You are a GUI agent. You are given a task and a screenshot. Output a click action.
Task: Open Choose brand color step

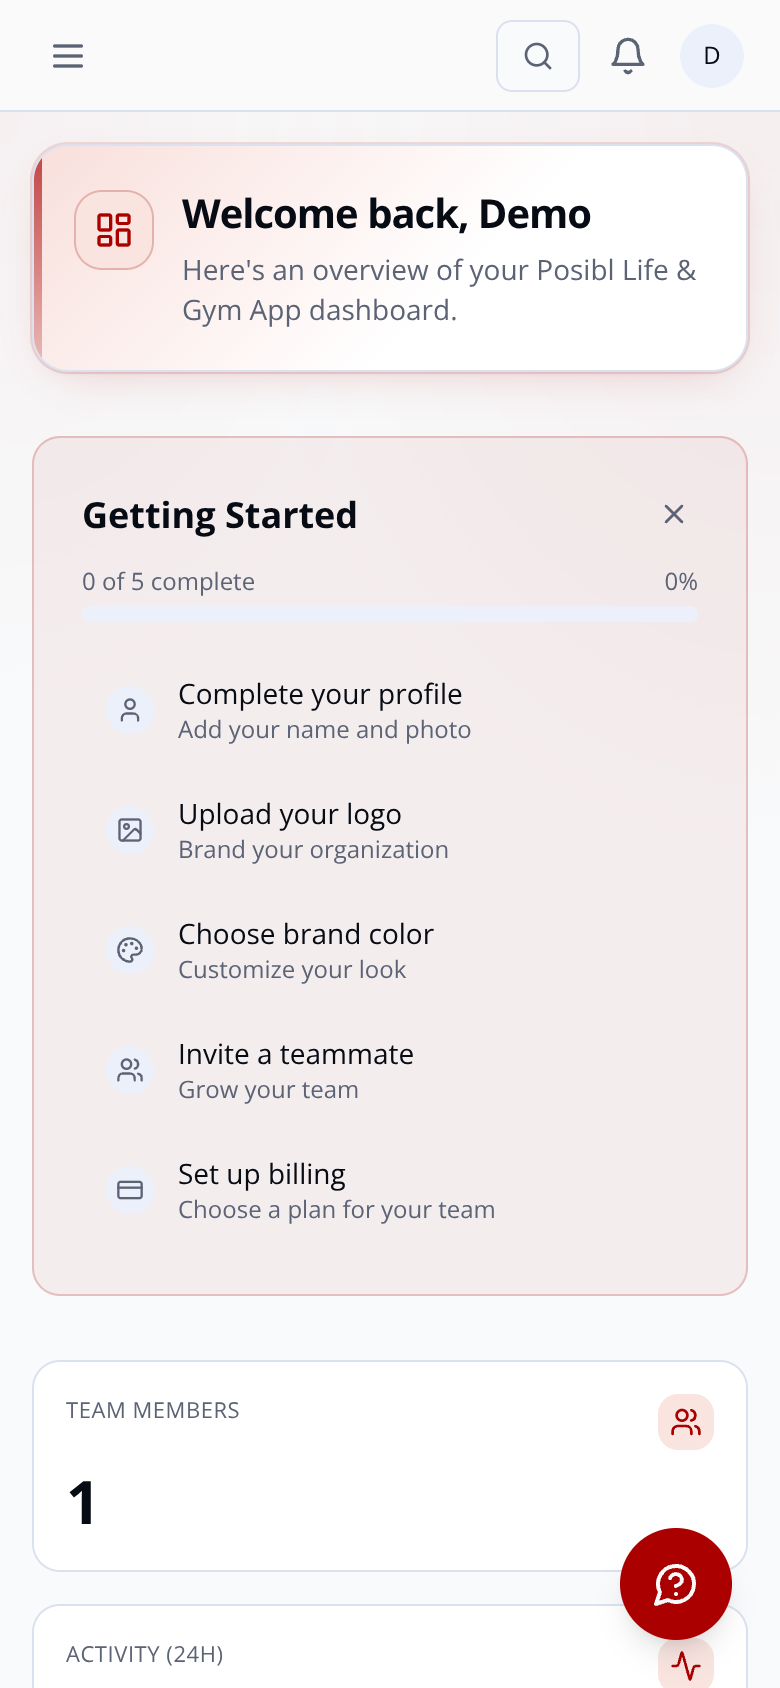click(390, 950)
